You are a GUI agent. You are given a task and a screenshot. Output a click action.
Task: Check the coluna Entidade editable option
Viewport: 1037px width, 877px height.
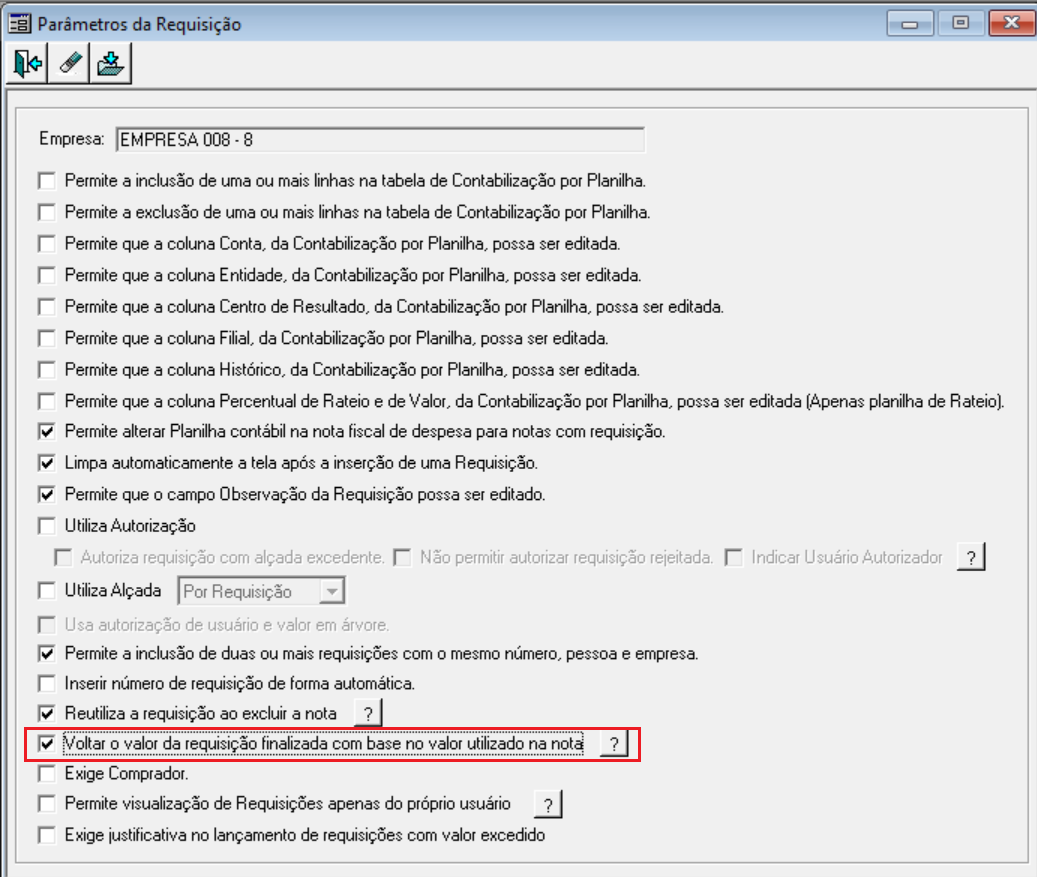(47, 275)
